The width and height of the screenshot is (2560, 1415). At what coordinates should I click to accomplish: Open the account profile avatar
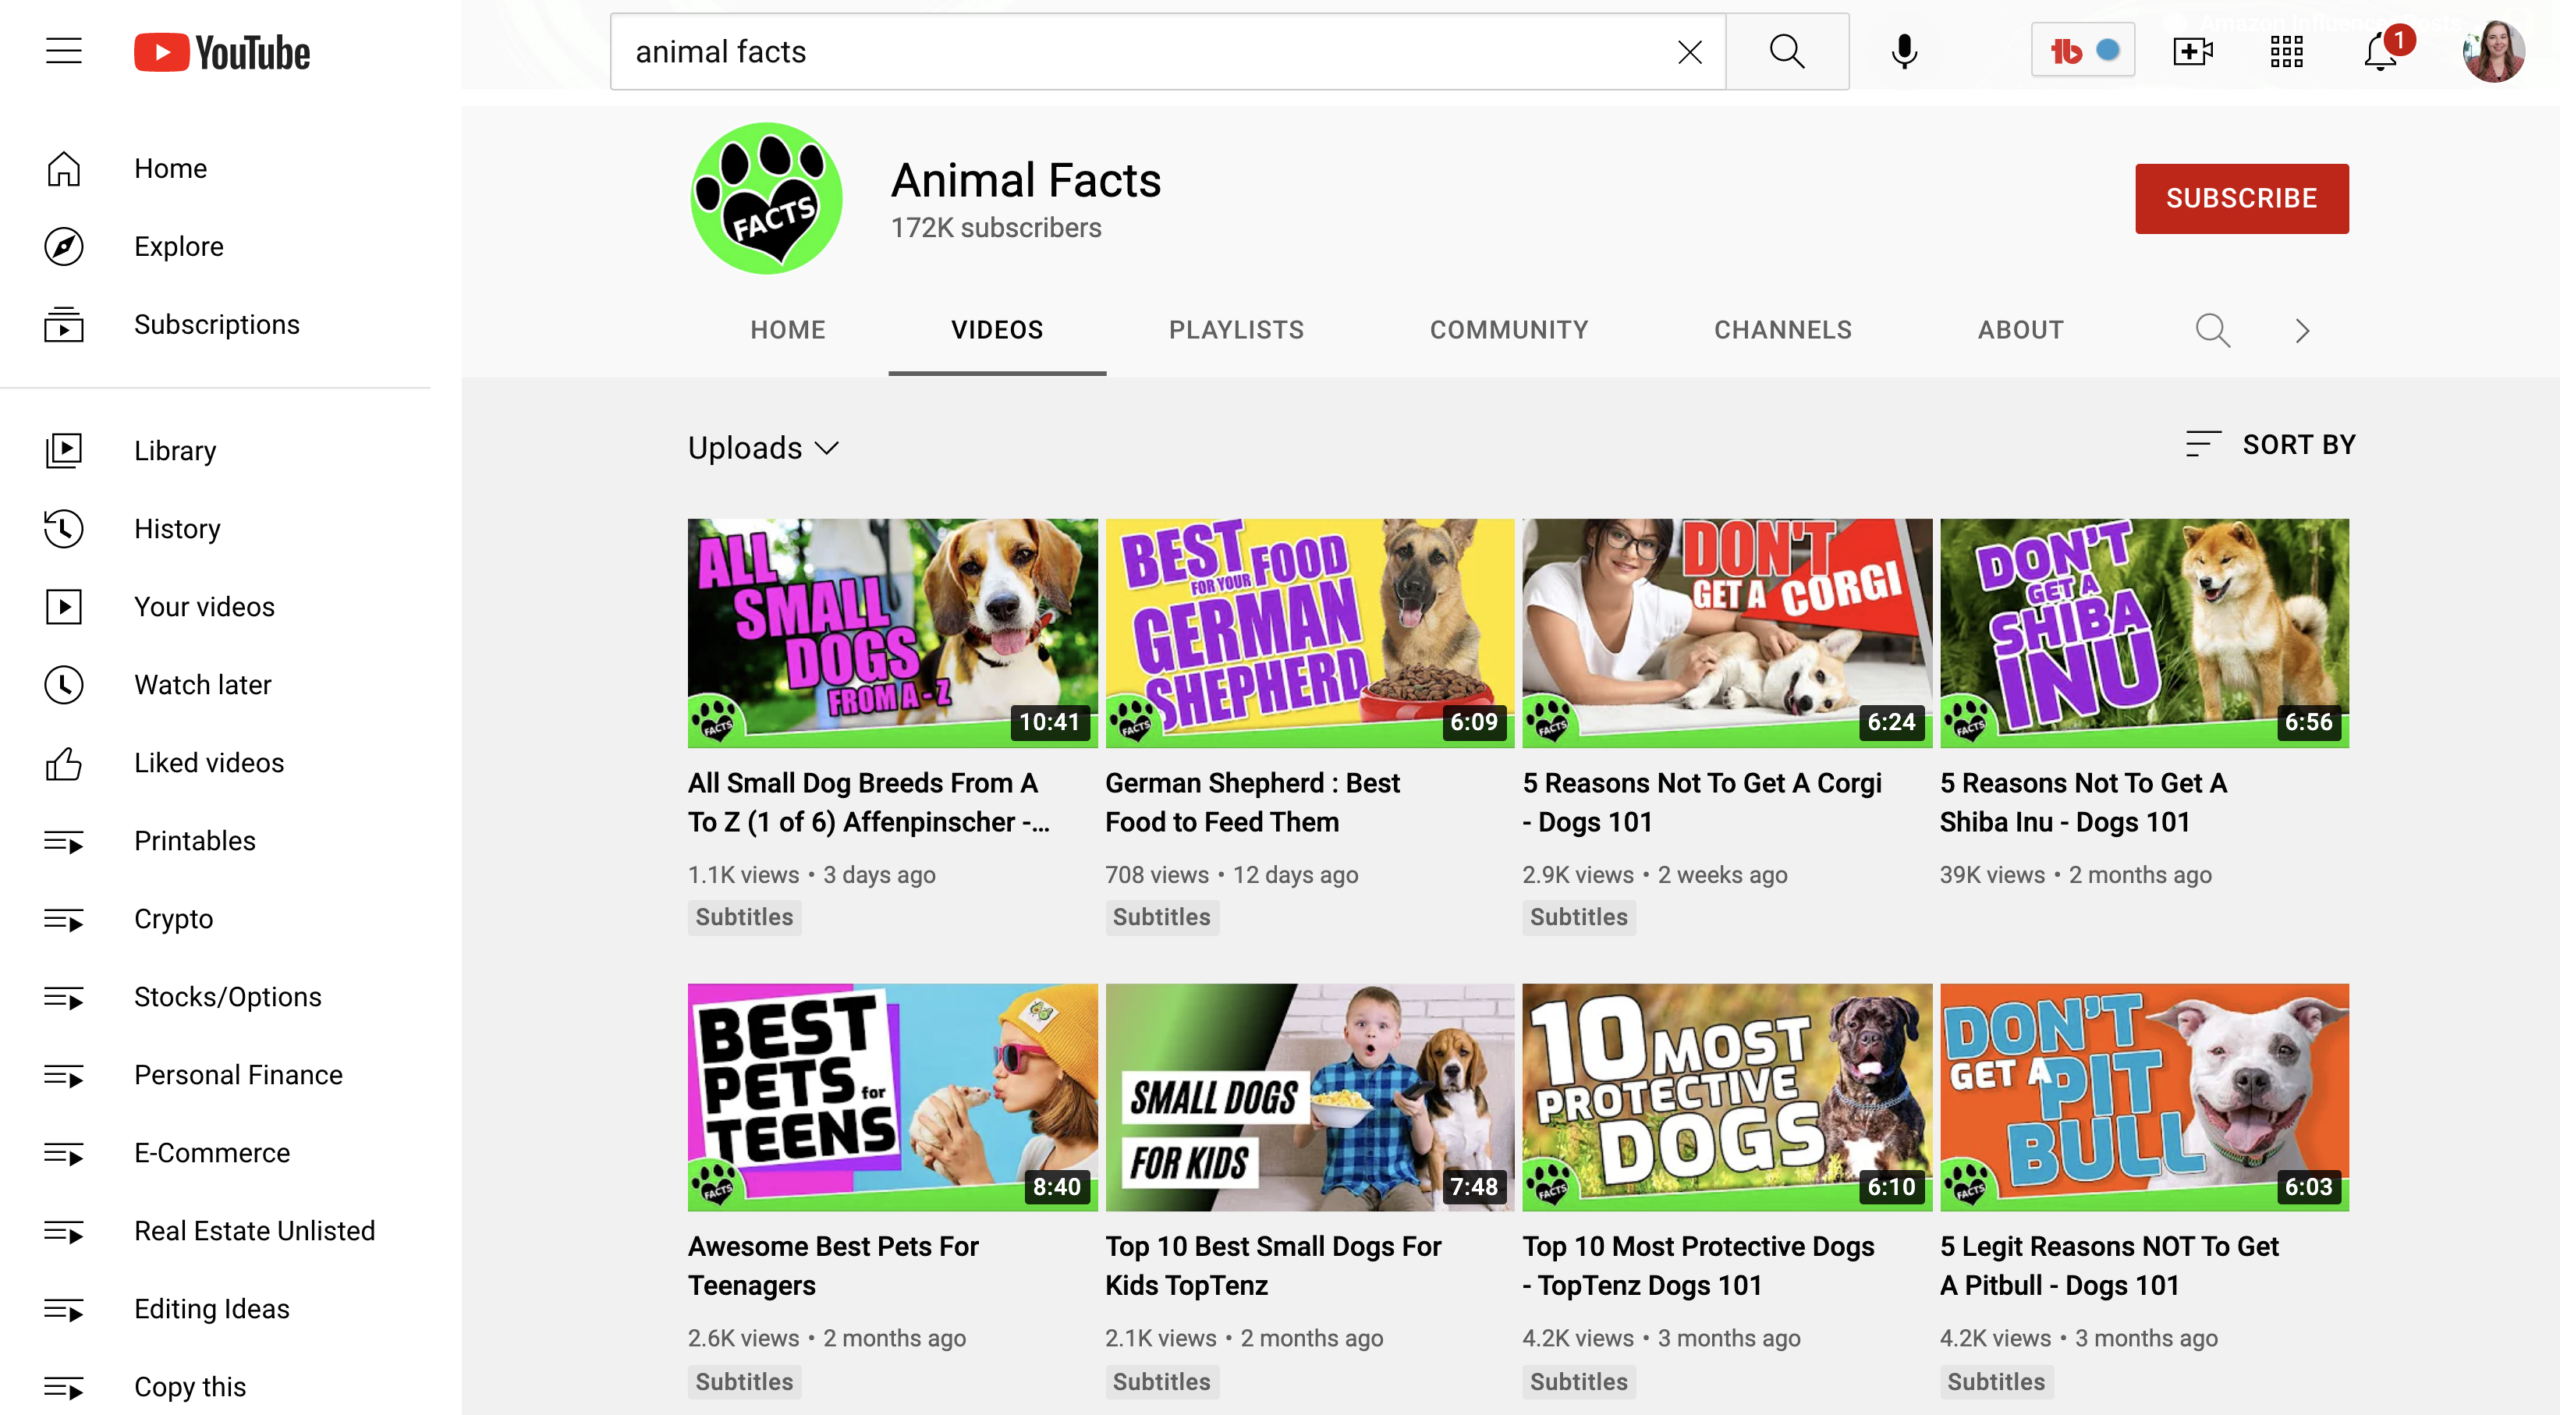point(2493,52)
